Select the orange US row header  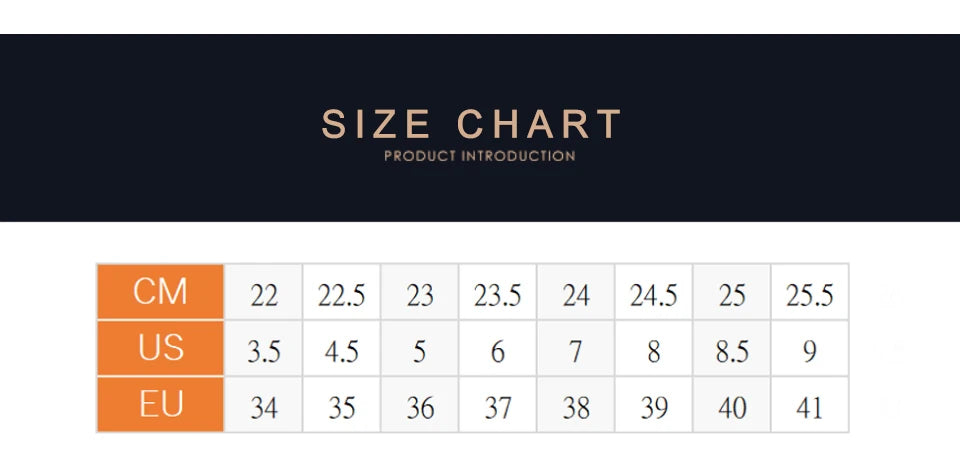coord(160,348)
